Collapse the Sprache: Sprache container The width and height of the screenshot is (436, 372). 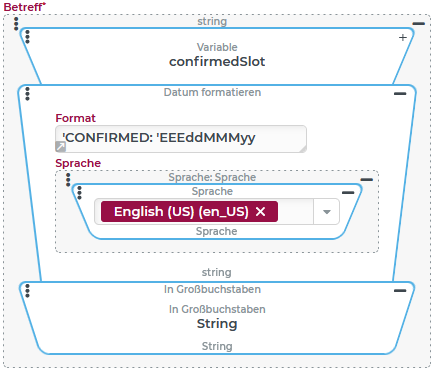point(367,179)
